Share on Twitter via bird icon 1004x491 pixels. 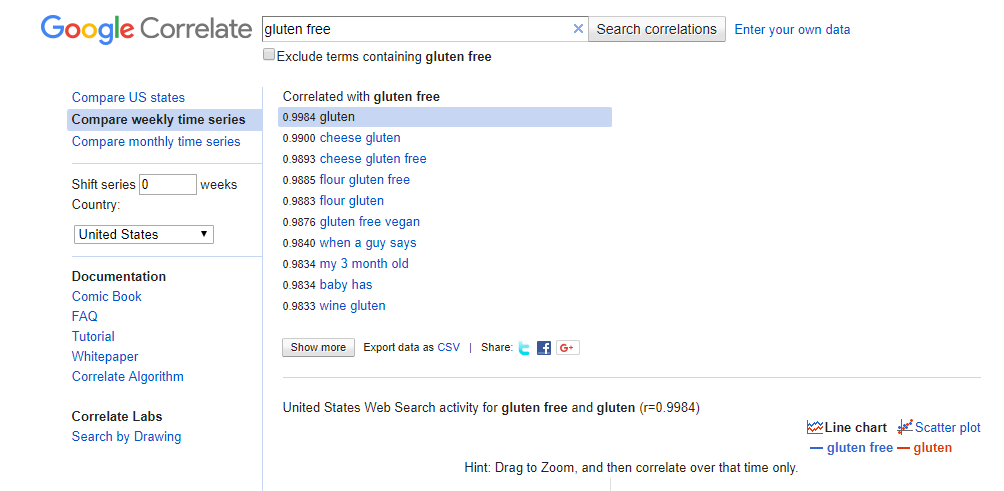(524, 348)
